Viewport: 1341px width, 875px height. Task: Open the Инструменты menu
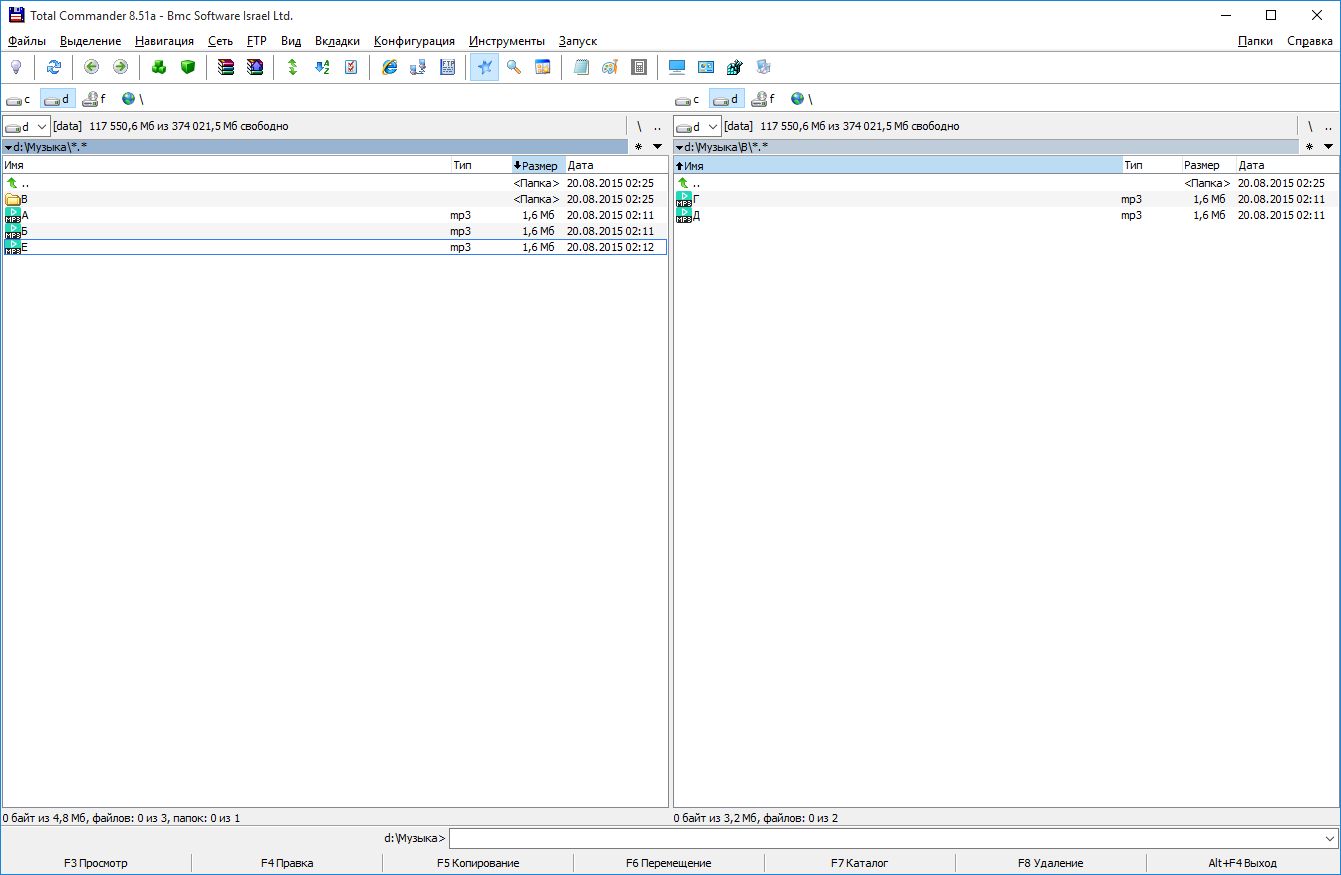click(506, 41)
